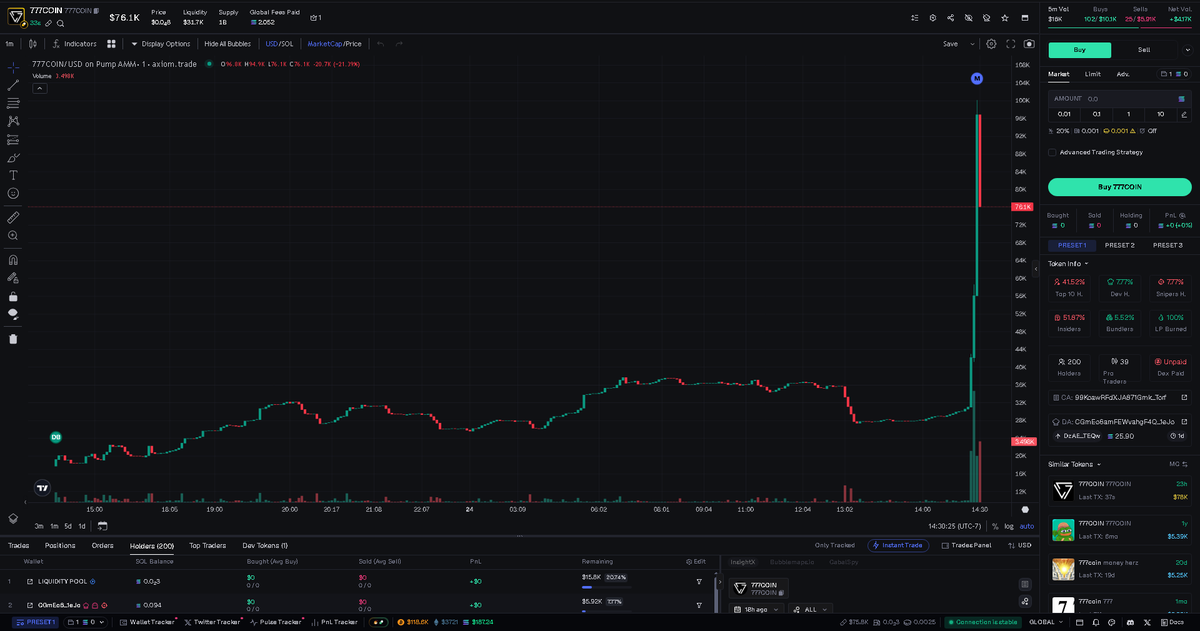This screenshot has width=1200, height=631.
Task: Toggle auto scale on chart
Action: [1026, 526]
